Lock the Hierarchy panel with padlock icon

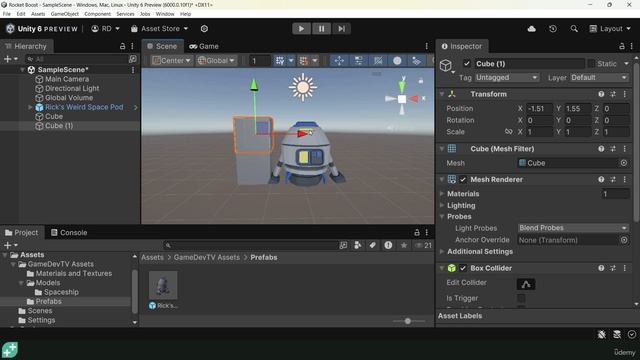122,46
